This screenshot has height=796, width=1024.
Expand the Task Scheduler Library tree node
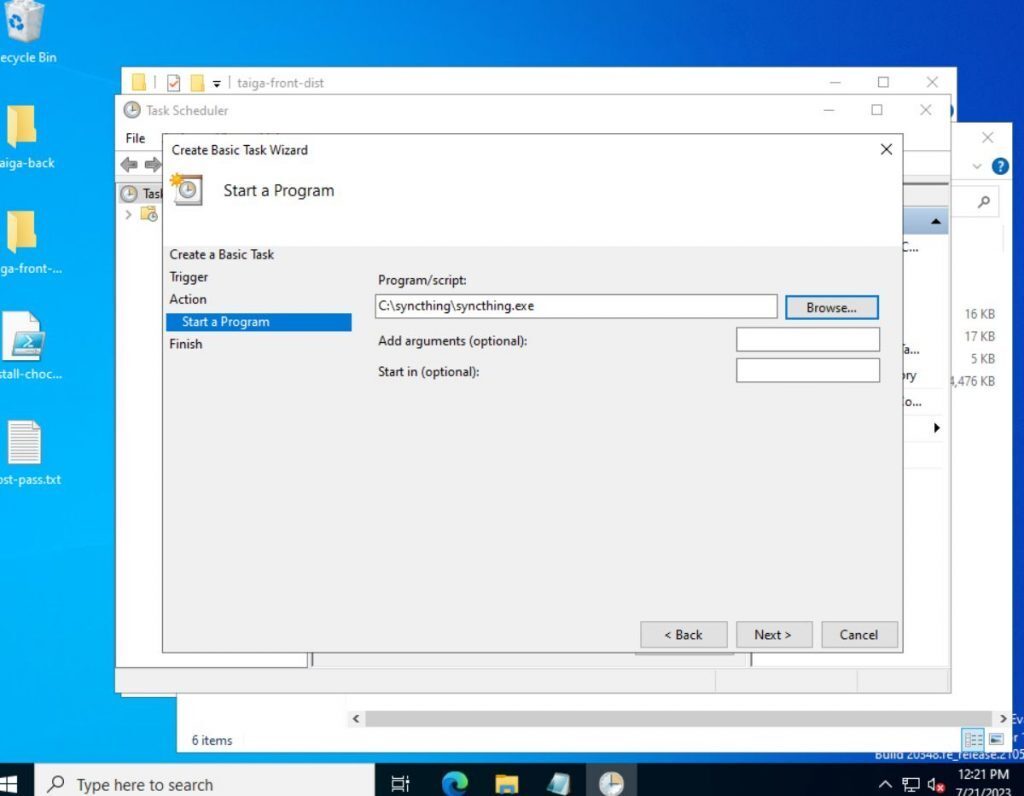click(127, 213)
